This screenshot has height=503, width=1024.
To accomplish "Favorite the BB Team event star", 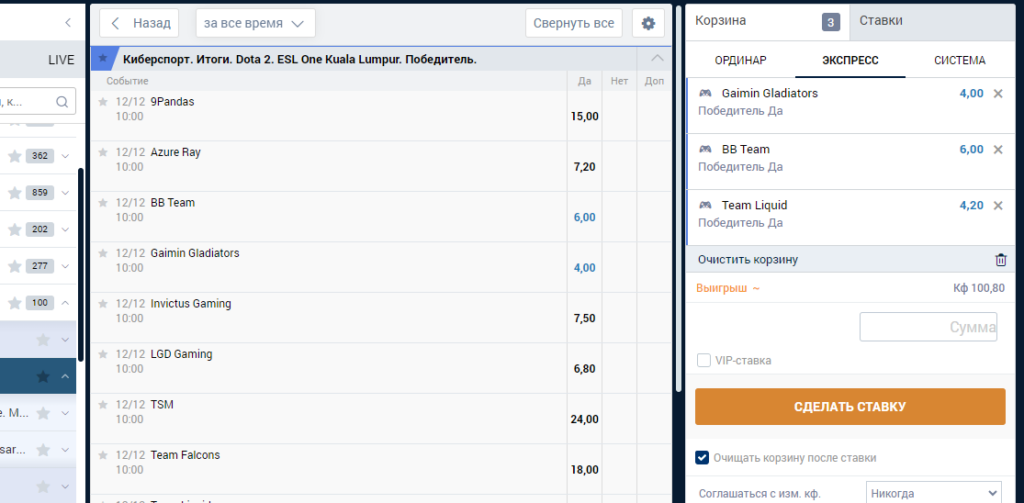I will tap(103, 203).
